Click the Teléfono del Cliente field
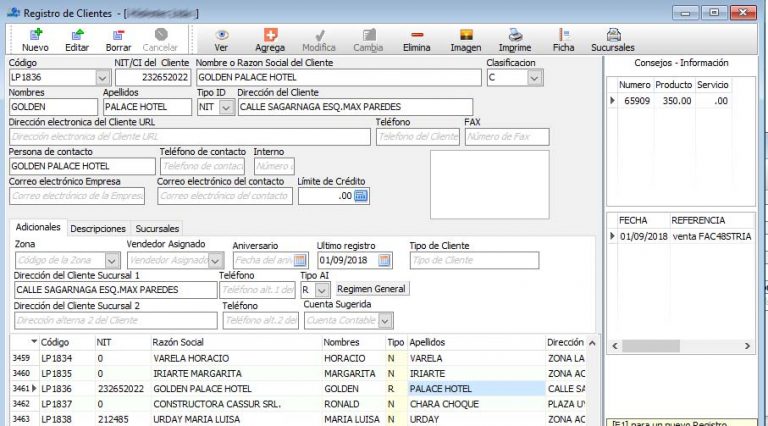Image resolution: width=768 pixels, height=426 pixels. pos(418,137)
